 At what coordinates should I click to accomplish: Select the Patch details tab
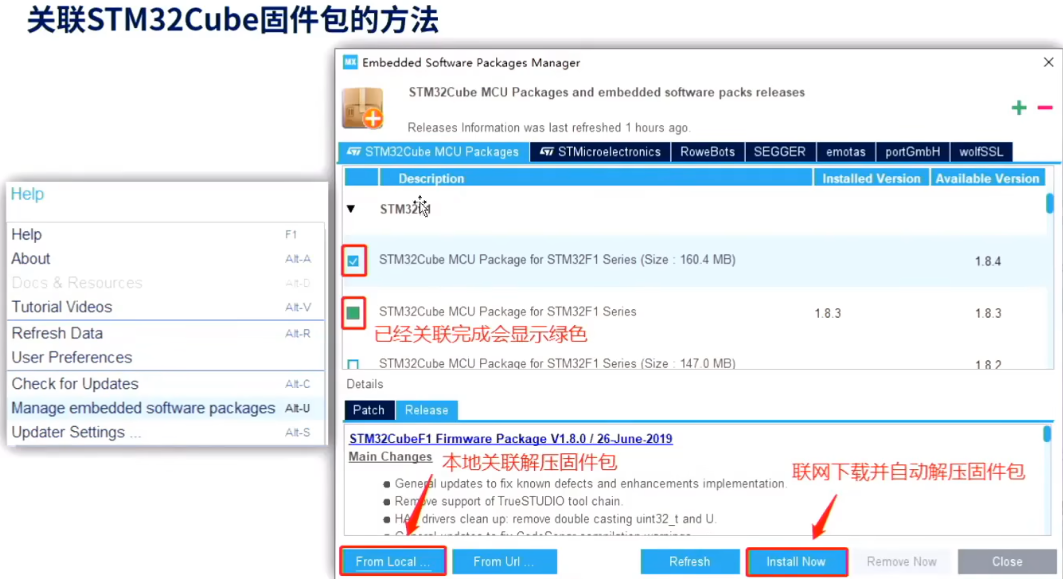coord(369,410)
